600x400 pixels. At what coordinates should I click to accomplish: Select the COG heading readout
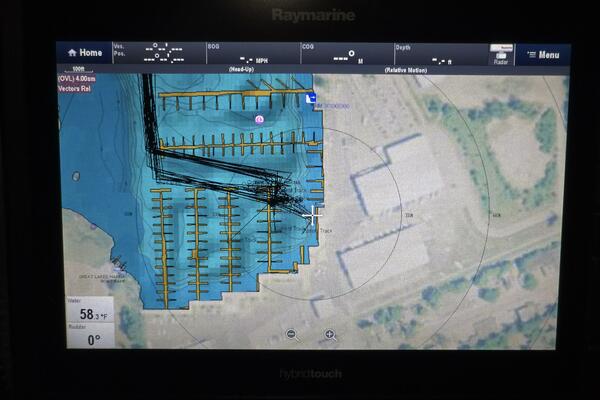pyautogui.click(x=347, y=53)
